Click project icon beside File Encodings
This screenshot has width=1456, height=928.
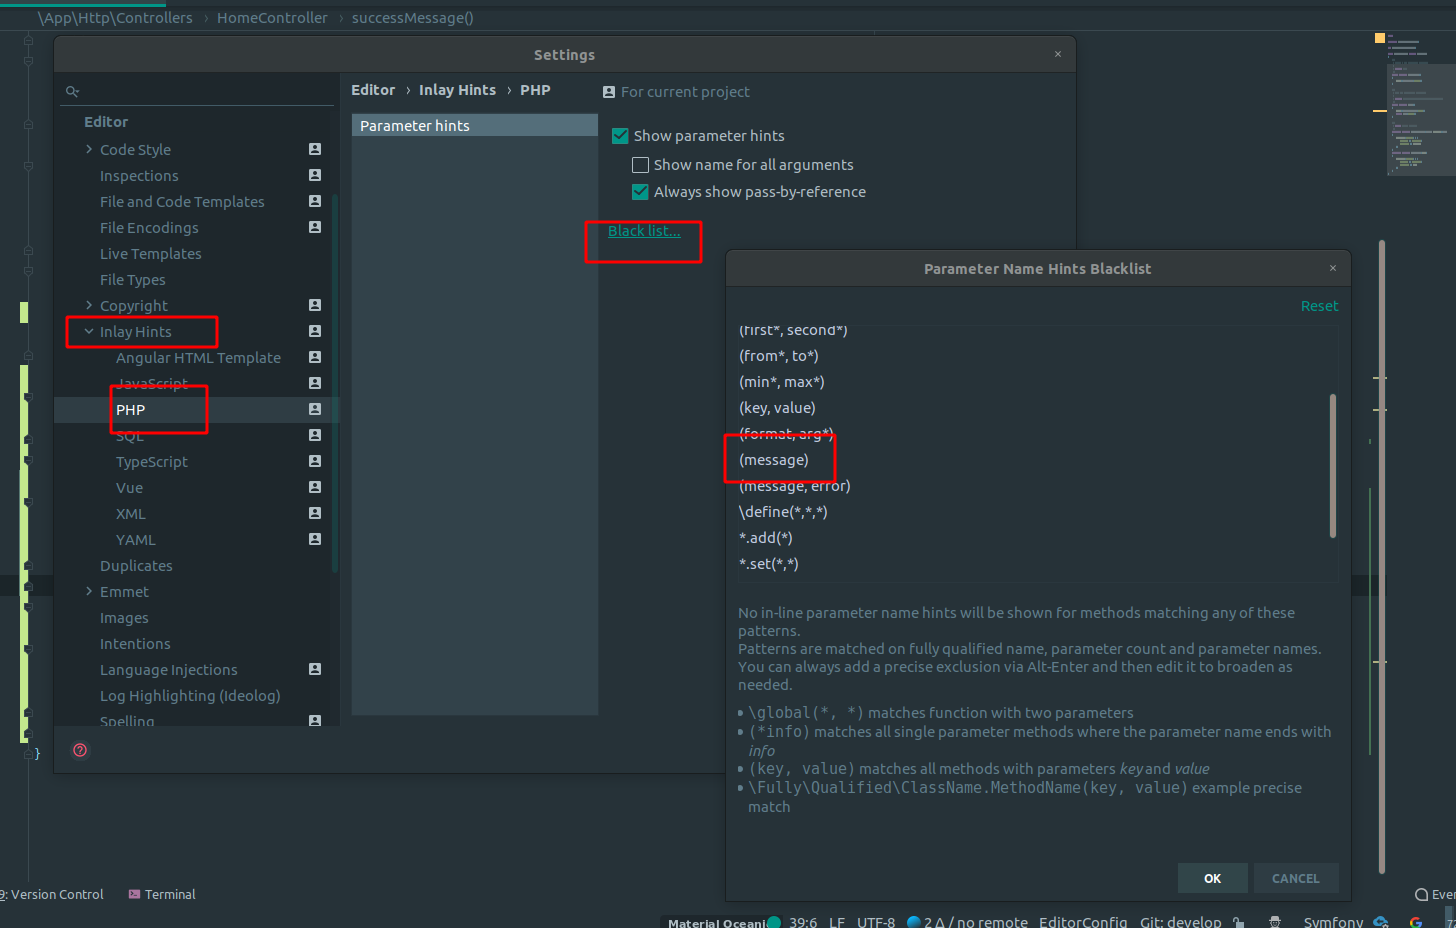point(315,227)
